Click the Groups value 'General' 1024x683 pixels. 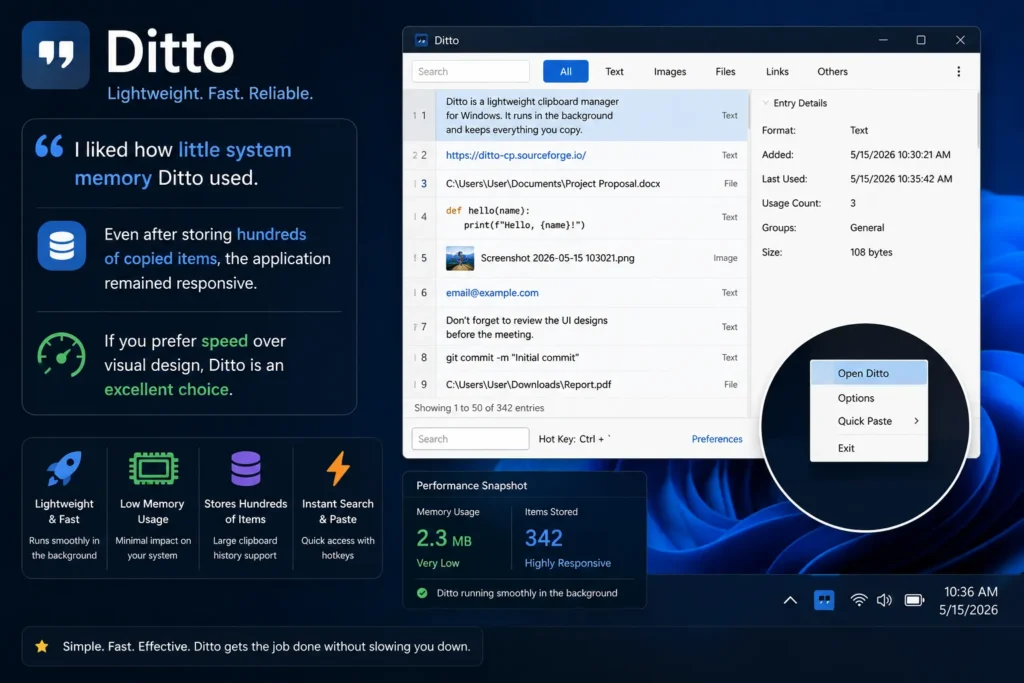867,227
